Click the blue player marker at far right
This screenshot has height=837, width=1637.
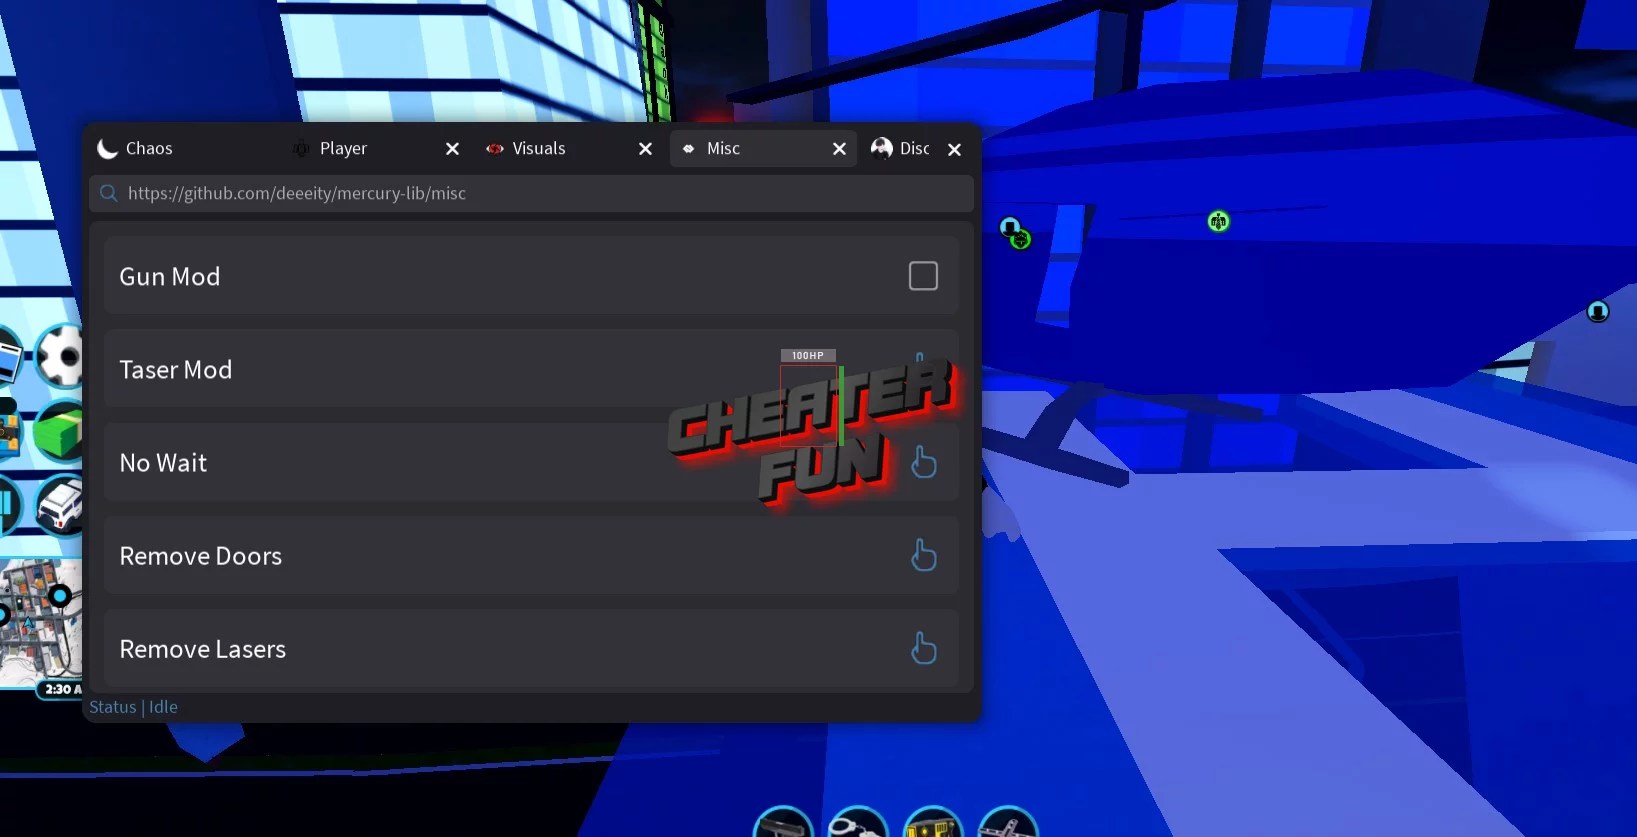[1598, 312]
